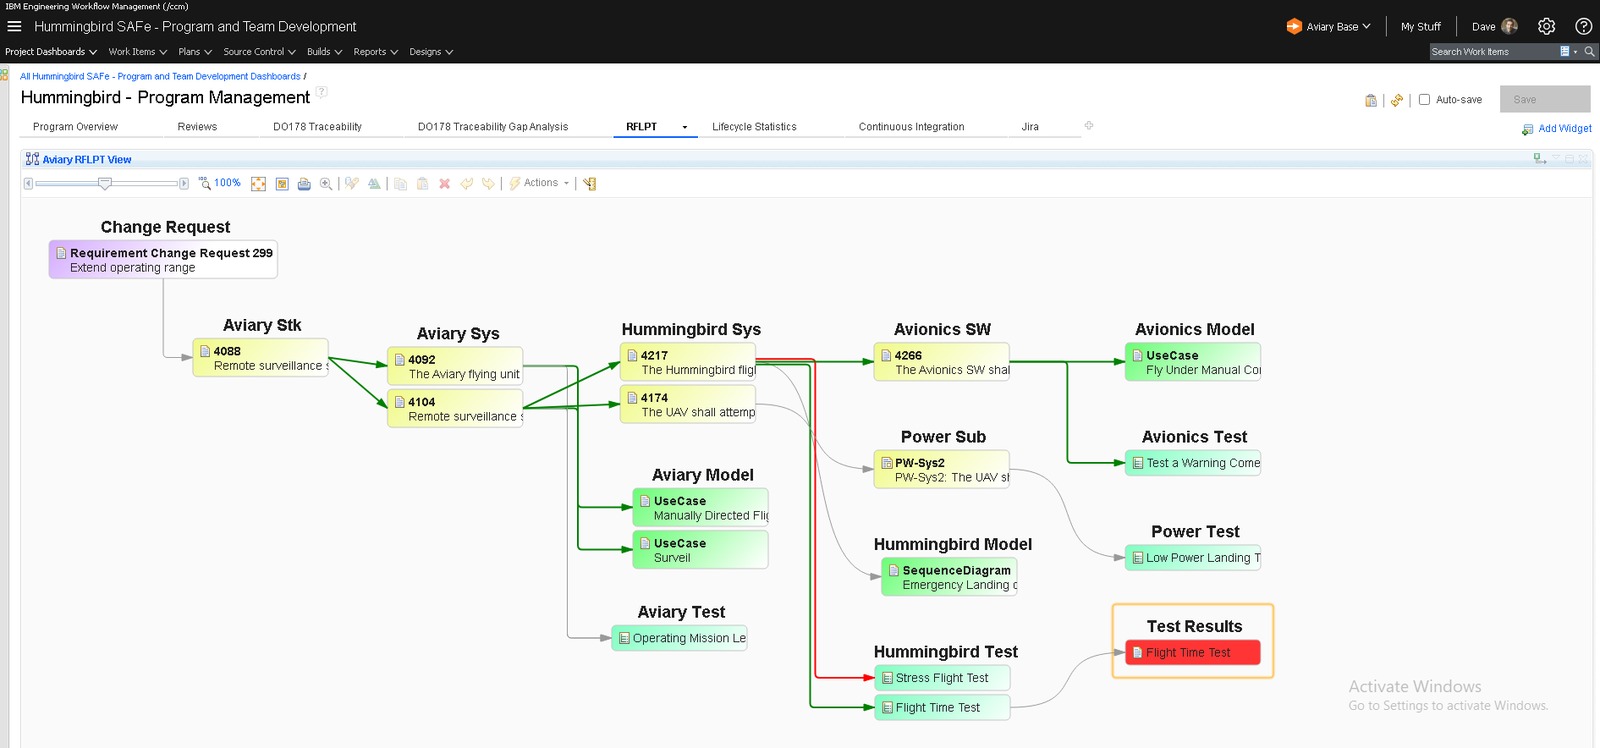Screen dimensions: 1600x748
Task: Select the red Flight Time Test result node
Action: pos(1193,653)
